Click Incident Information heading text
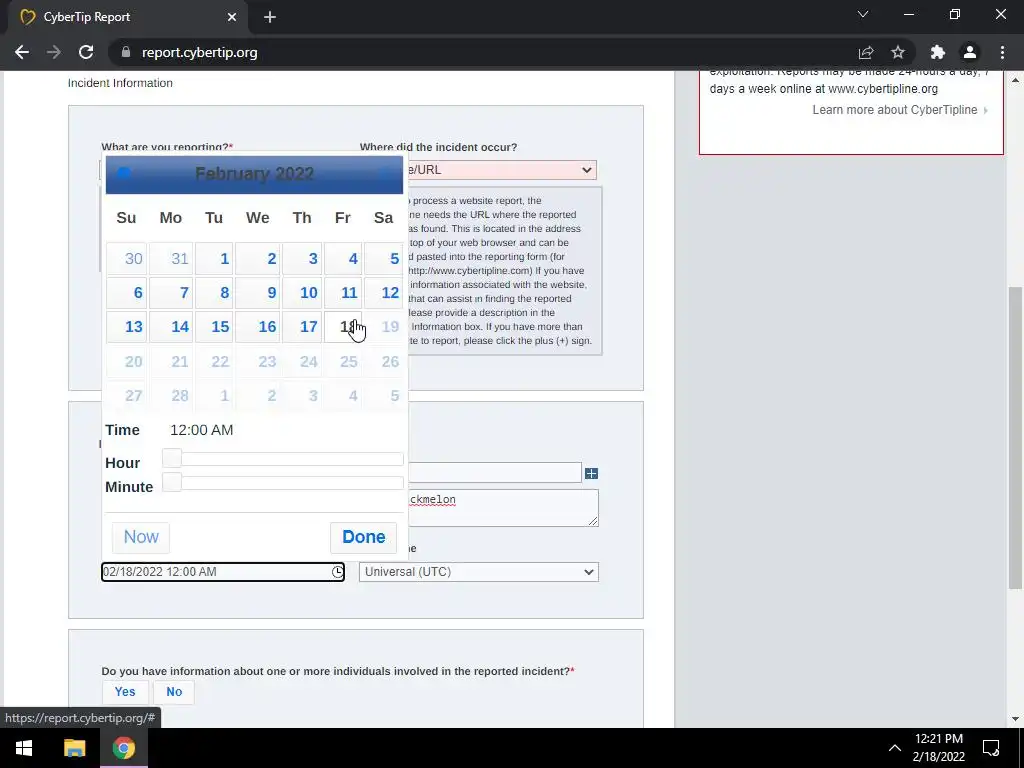The width and height of the screenshot is (1024, 768). pos(120,83)
